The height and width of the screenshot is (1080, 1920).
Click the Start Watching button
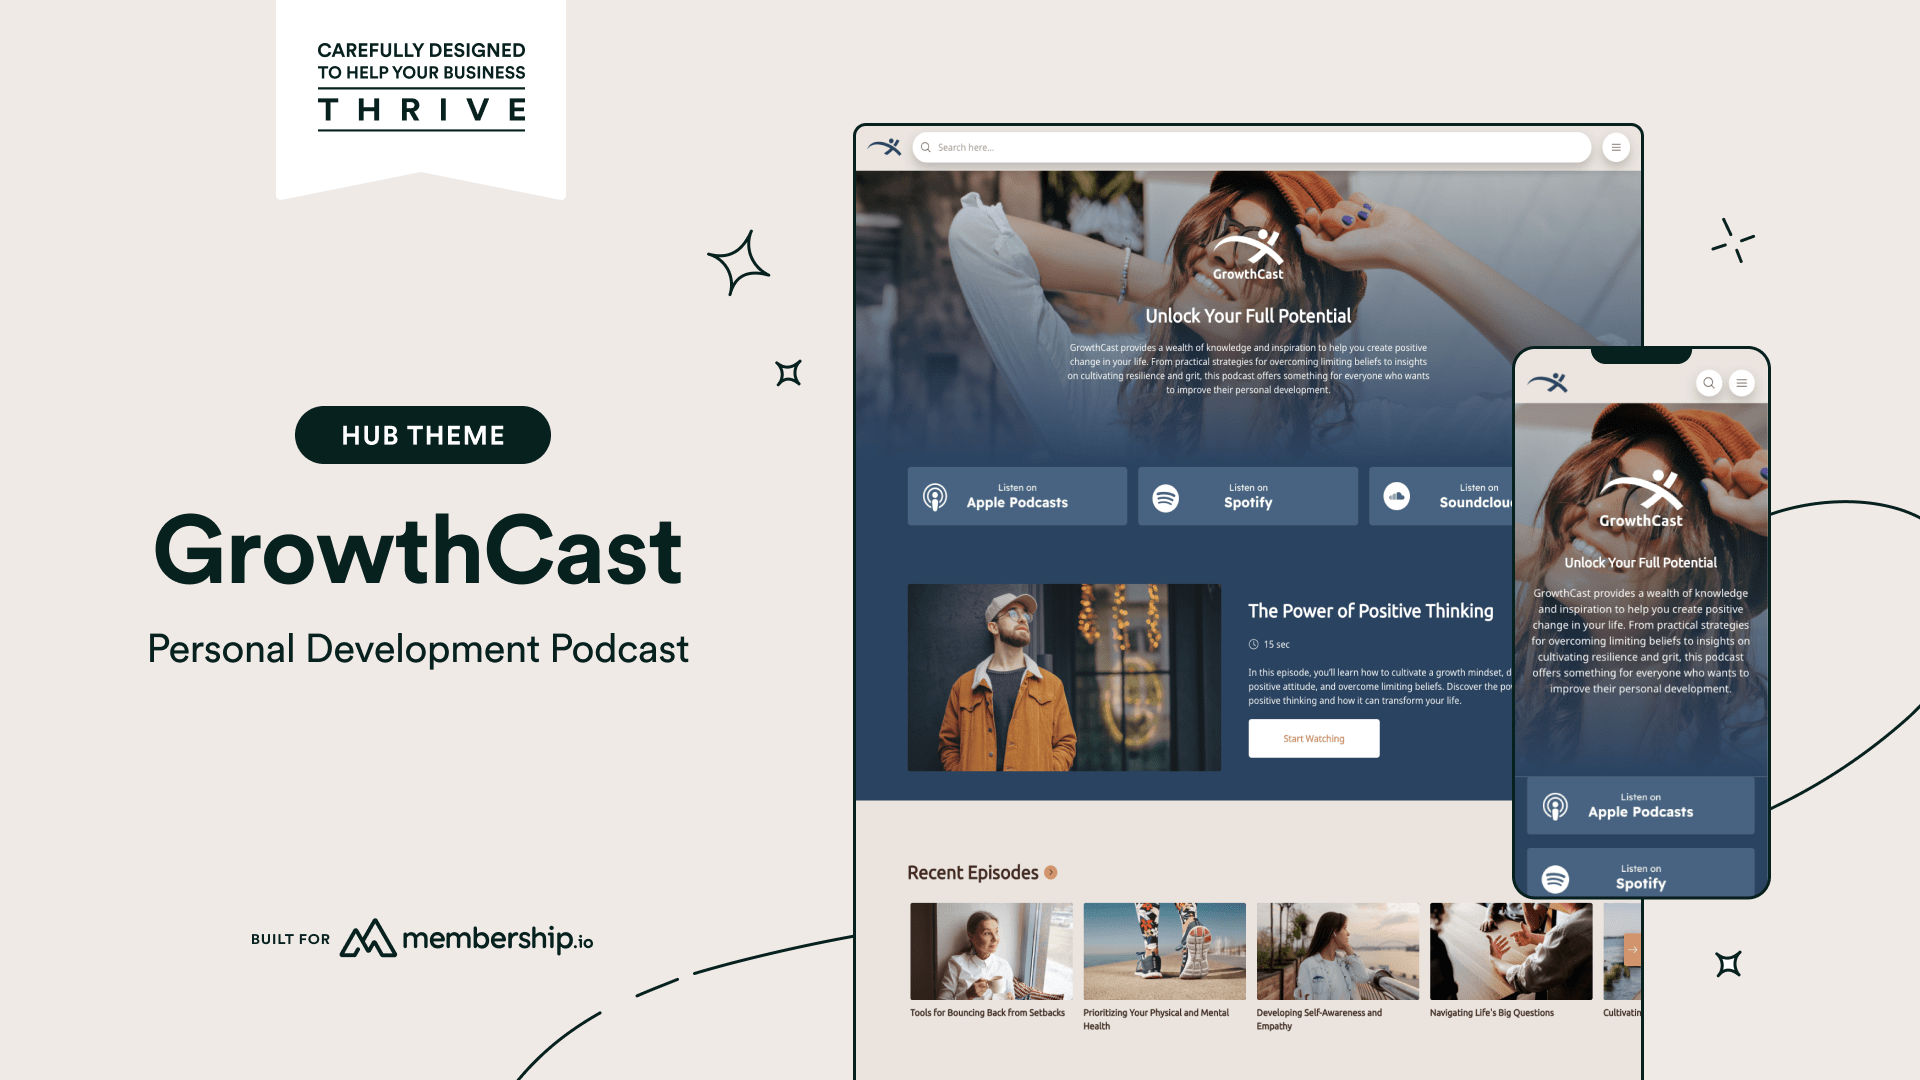pos(1313,737)
